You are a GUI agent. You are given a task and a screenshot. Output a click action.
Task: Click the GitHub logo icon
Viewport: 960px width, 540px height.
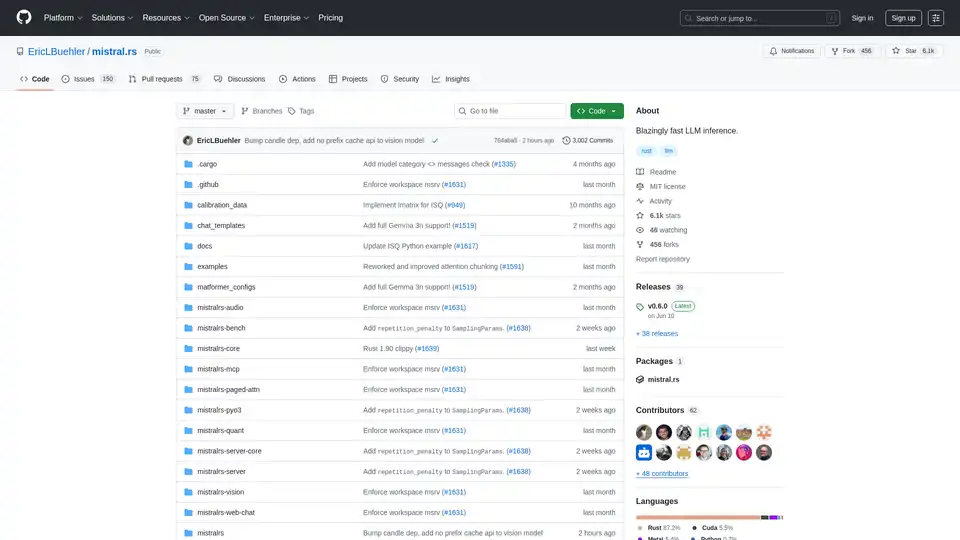24,17
